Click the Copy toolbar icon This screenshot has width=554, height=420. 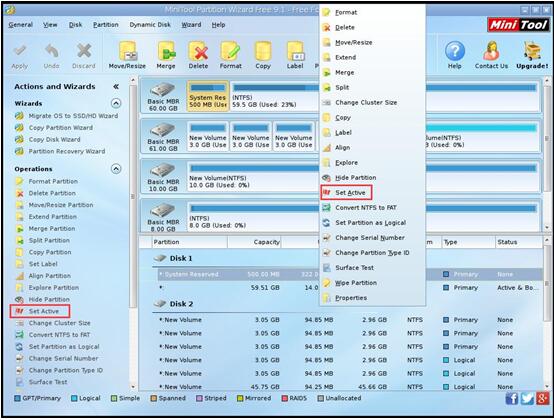(263, 55)
